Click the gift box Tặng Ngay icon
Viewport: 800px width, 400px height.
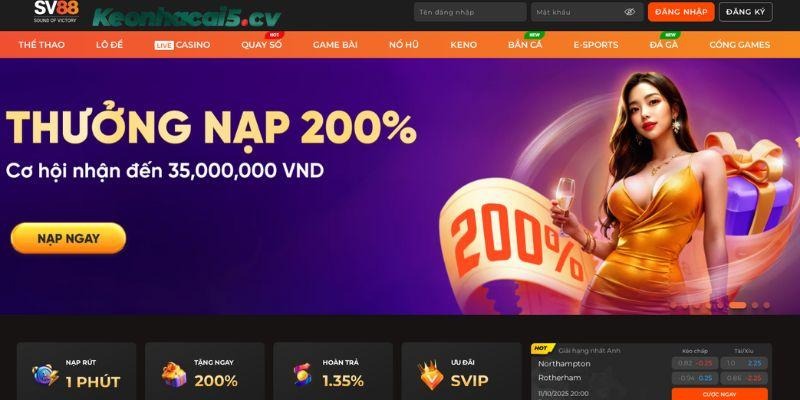pos(174,374)
